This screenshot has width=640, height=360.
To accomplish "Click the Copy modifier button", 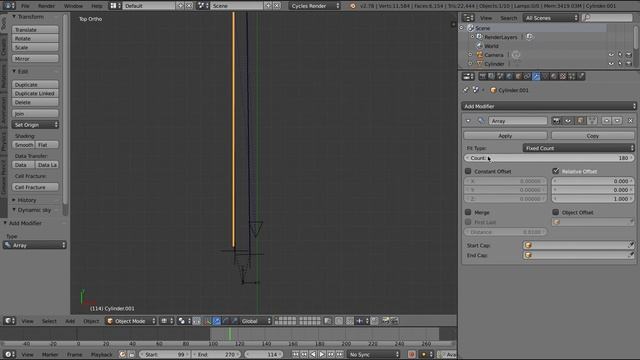I will pyautogui.click(x=593, y=136).
